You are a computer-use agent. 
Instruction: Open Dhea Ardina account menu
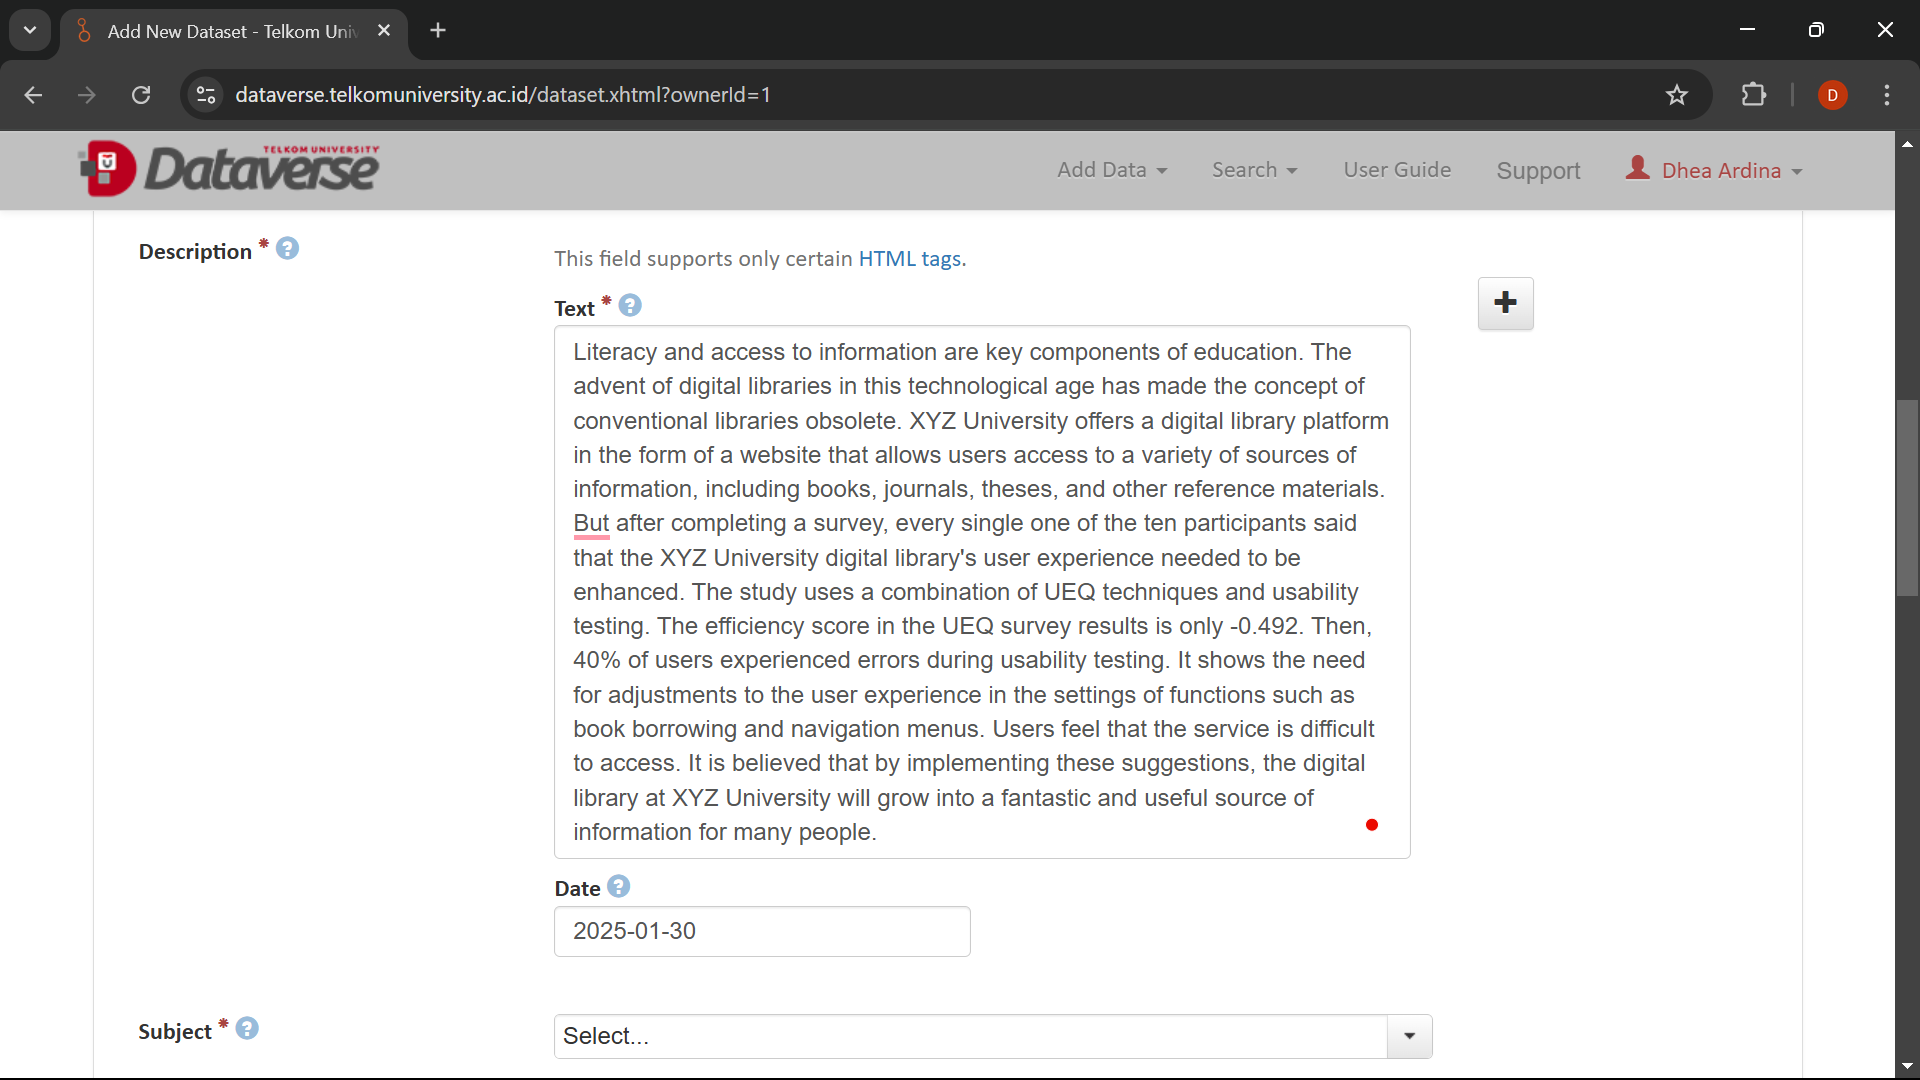(1714, 170)
